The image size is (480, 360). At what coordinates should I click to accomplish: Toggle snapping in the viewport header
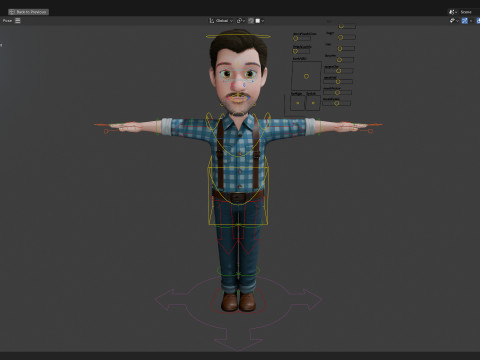click(x=251, y=21)
